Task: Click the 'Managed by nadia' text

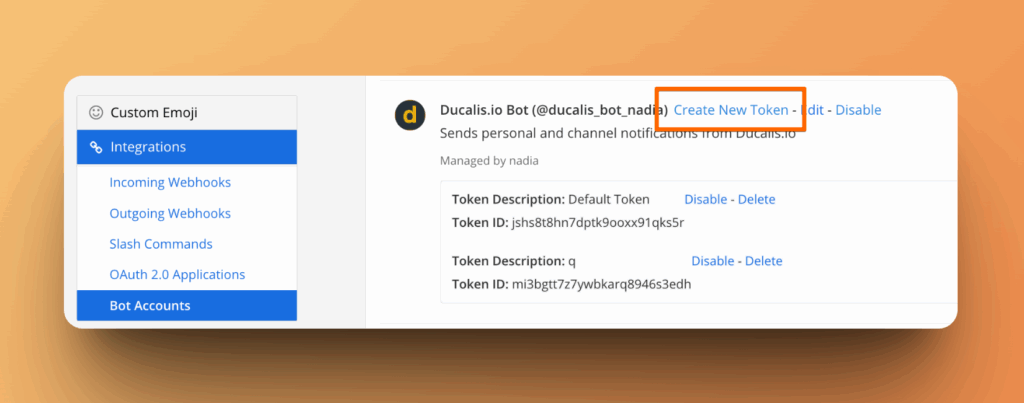Action: [x=490, y=160]
